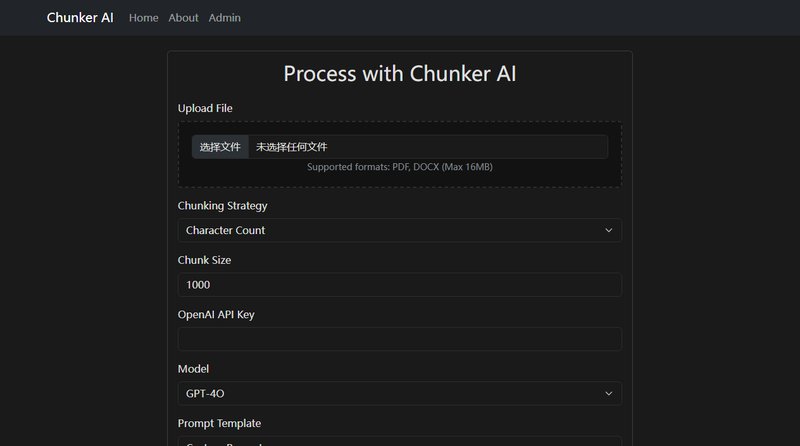Navigate to the Admin section
Image resolution: width=800 pixels, height=446 pixels.
click(x=224, y=18)
